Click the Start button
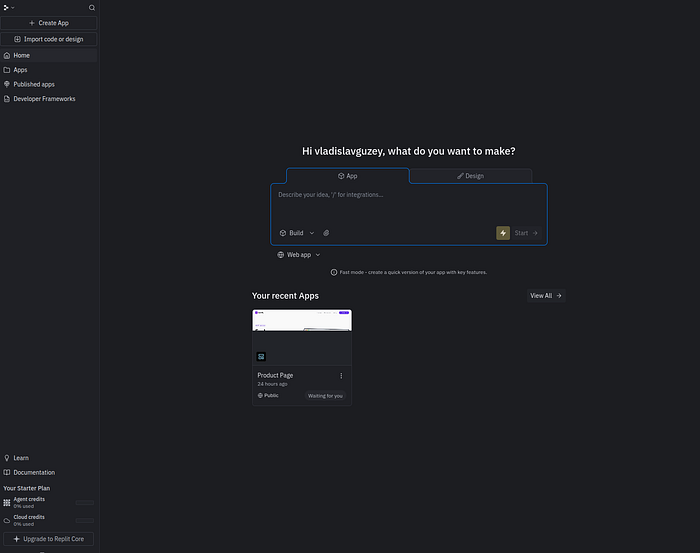Image resolution: width=700 pixels, height=553 pixels. [x=526, y=233]
